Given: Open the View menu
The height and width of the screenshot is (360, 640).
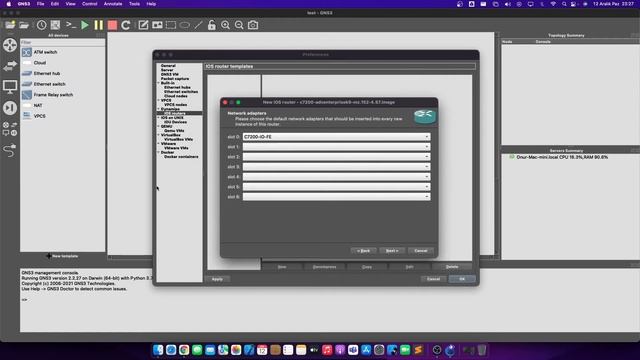Looking at the screenshot, I should tap(71, 4).
